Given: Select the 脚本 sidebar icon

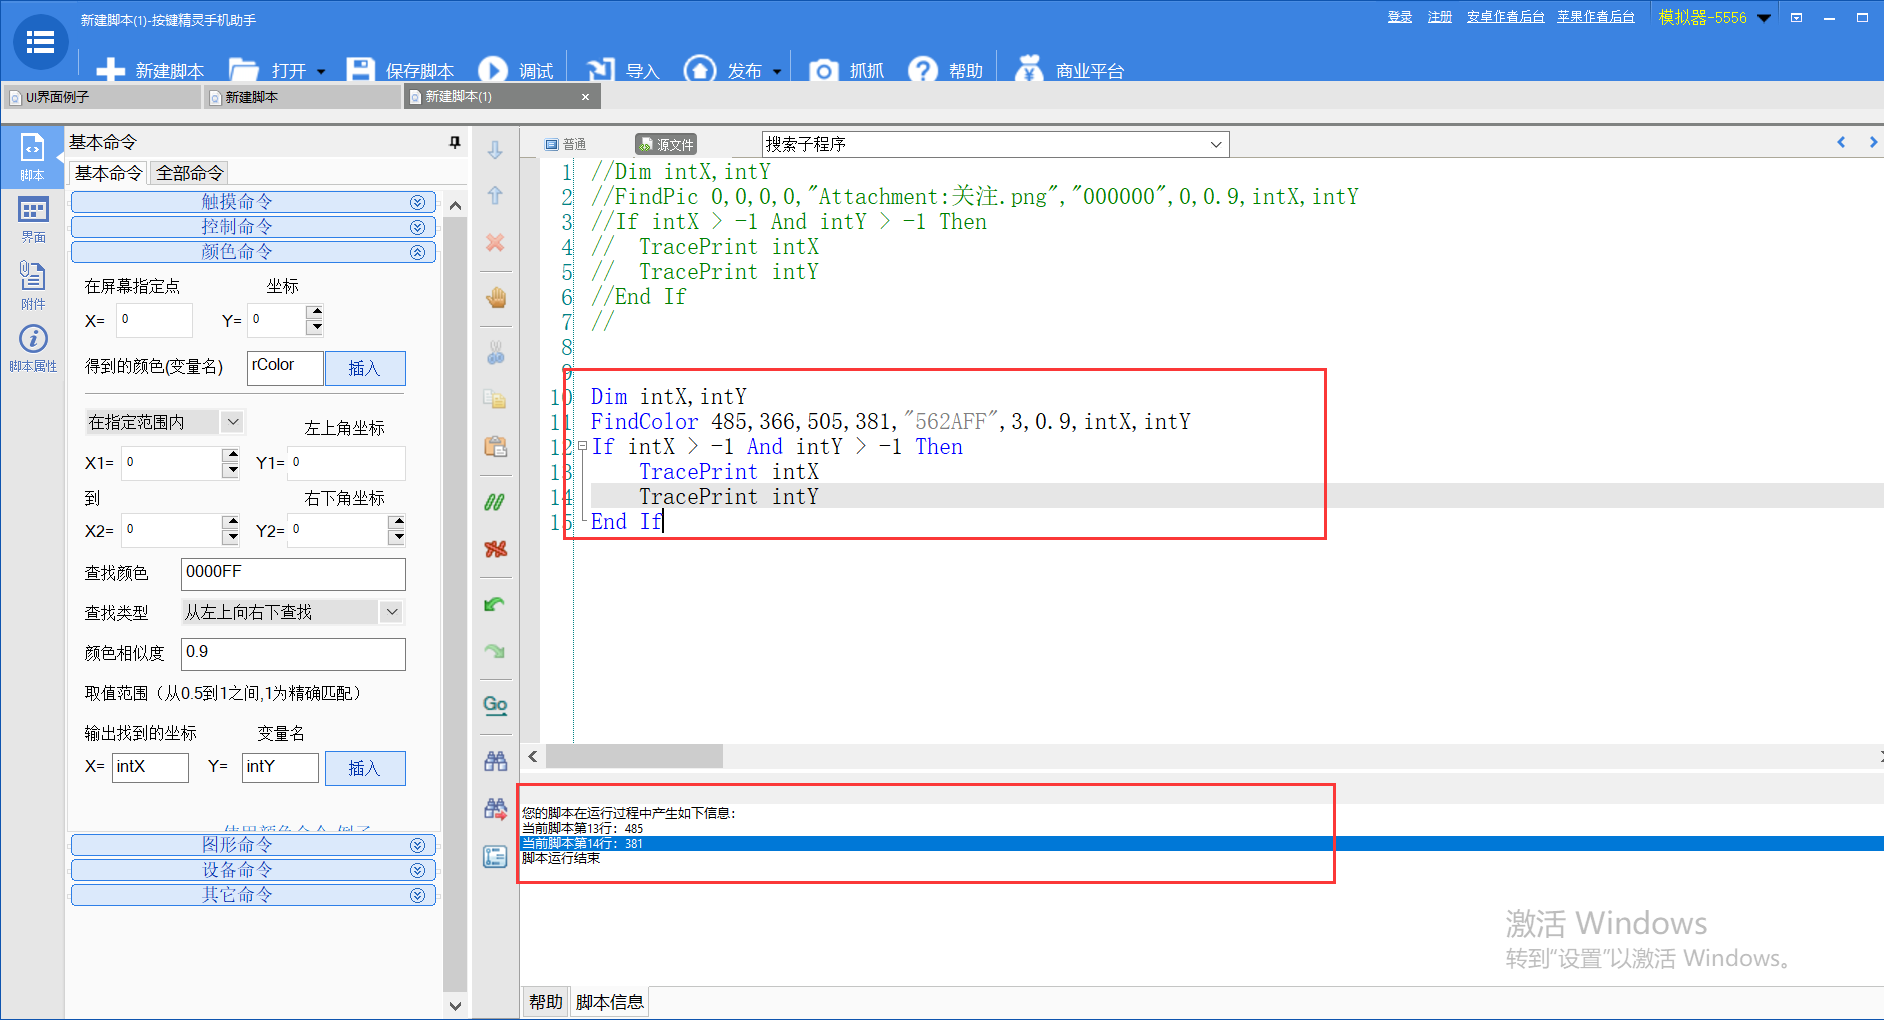Looking at the screenshot, I should click(32, 157).
